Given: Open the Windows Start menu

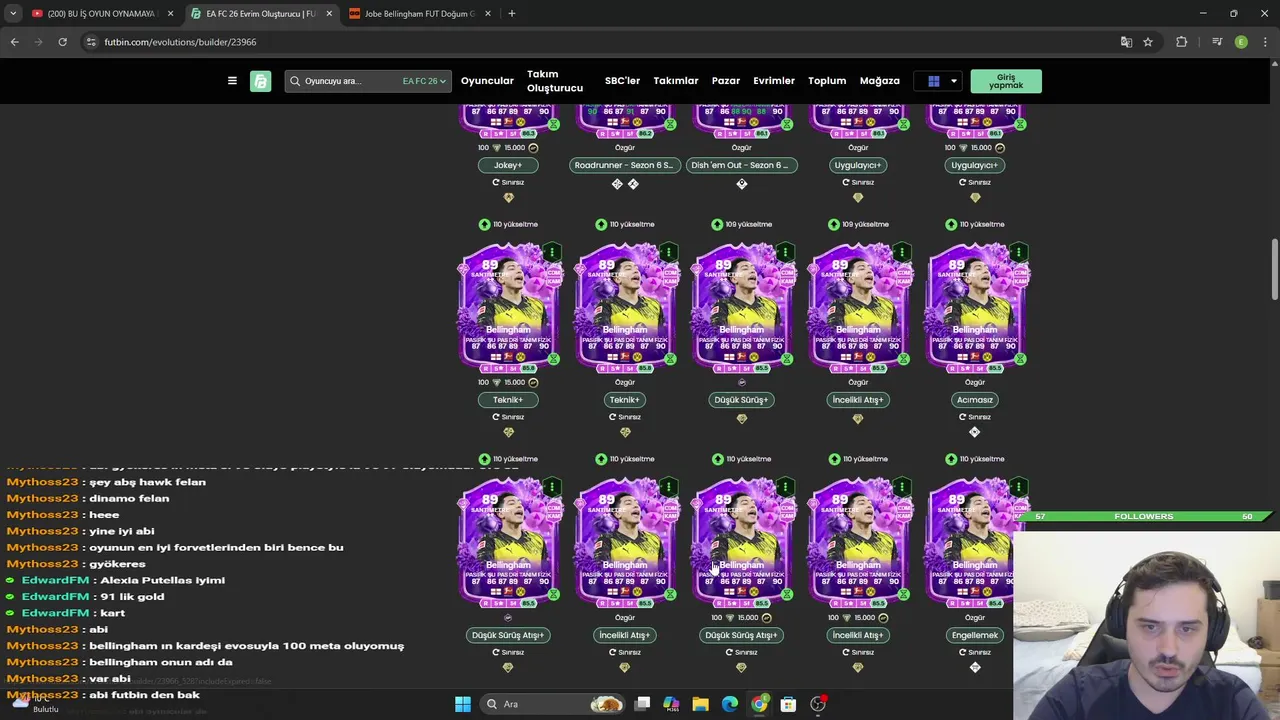Looking at the screenshot, I should pyautogui.click(x=463, y=704).
